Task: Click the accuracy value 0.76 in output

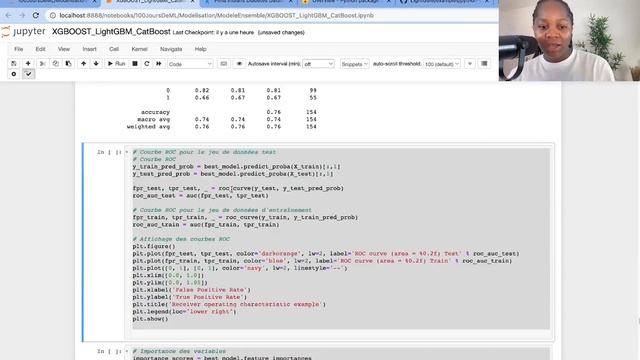Action: point(273,112)
